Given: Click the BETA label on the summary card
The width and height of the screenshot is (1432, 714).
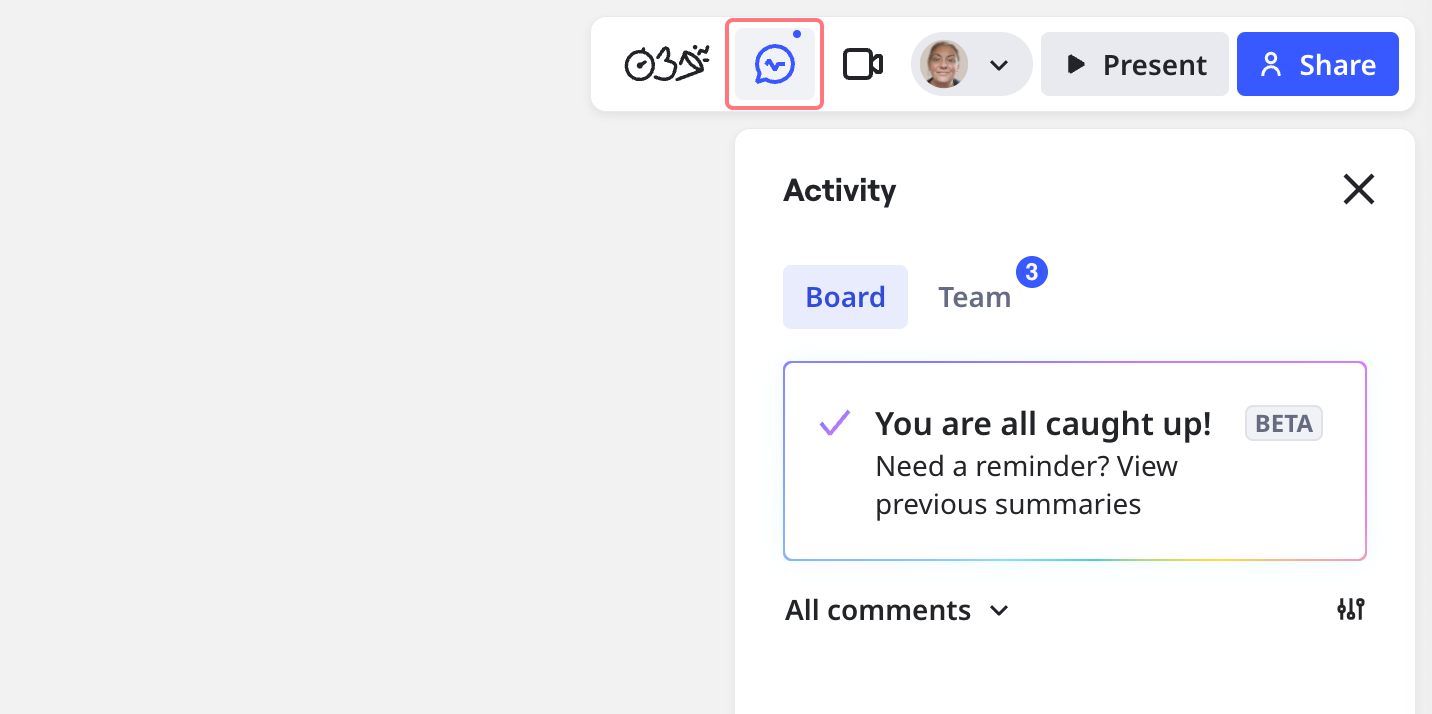Looking at the screenshot, I should (1283, 423).
